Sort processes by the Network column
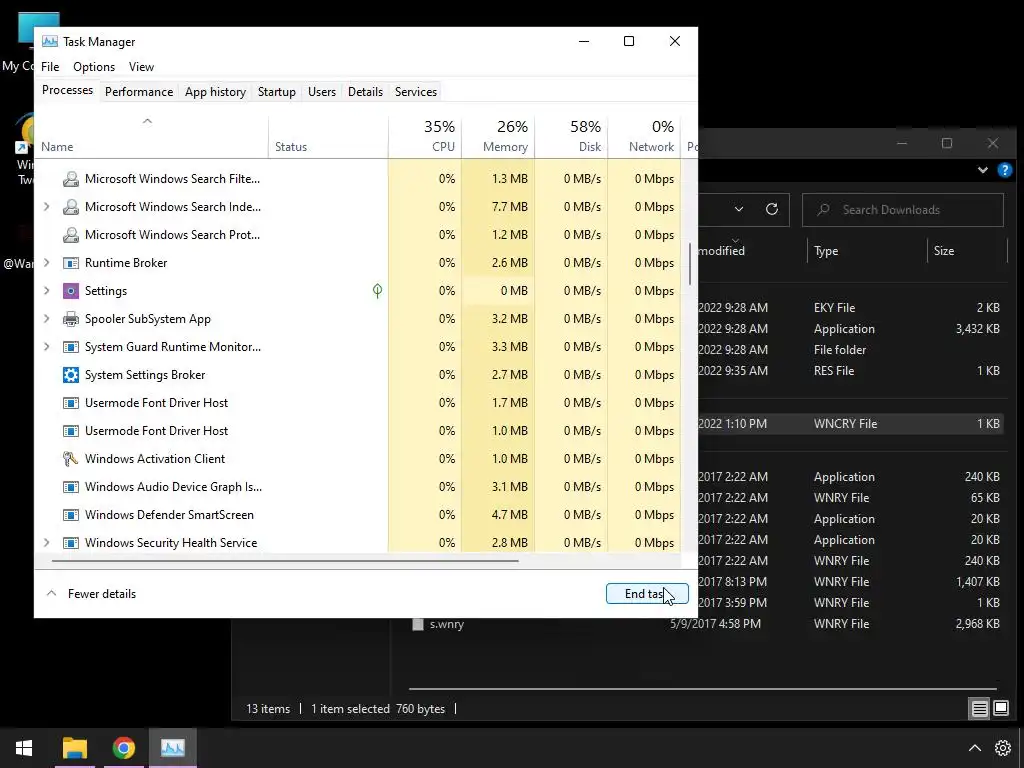1024x768 pixels. (645, 136)
